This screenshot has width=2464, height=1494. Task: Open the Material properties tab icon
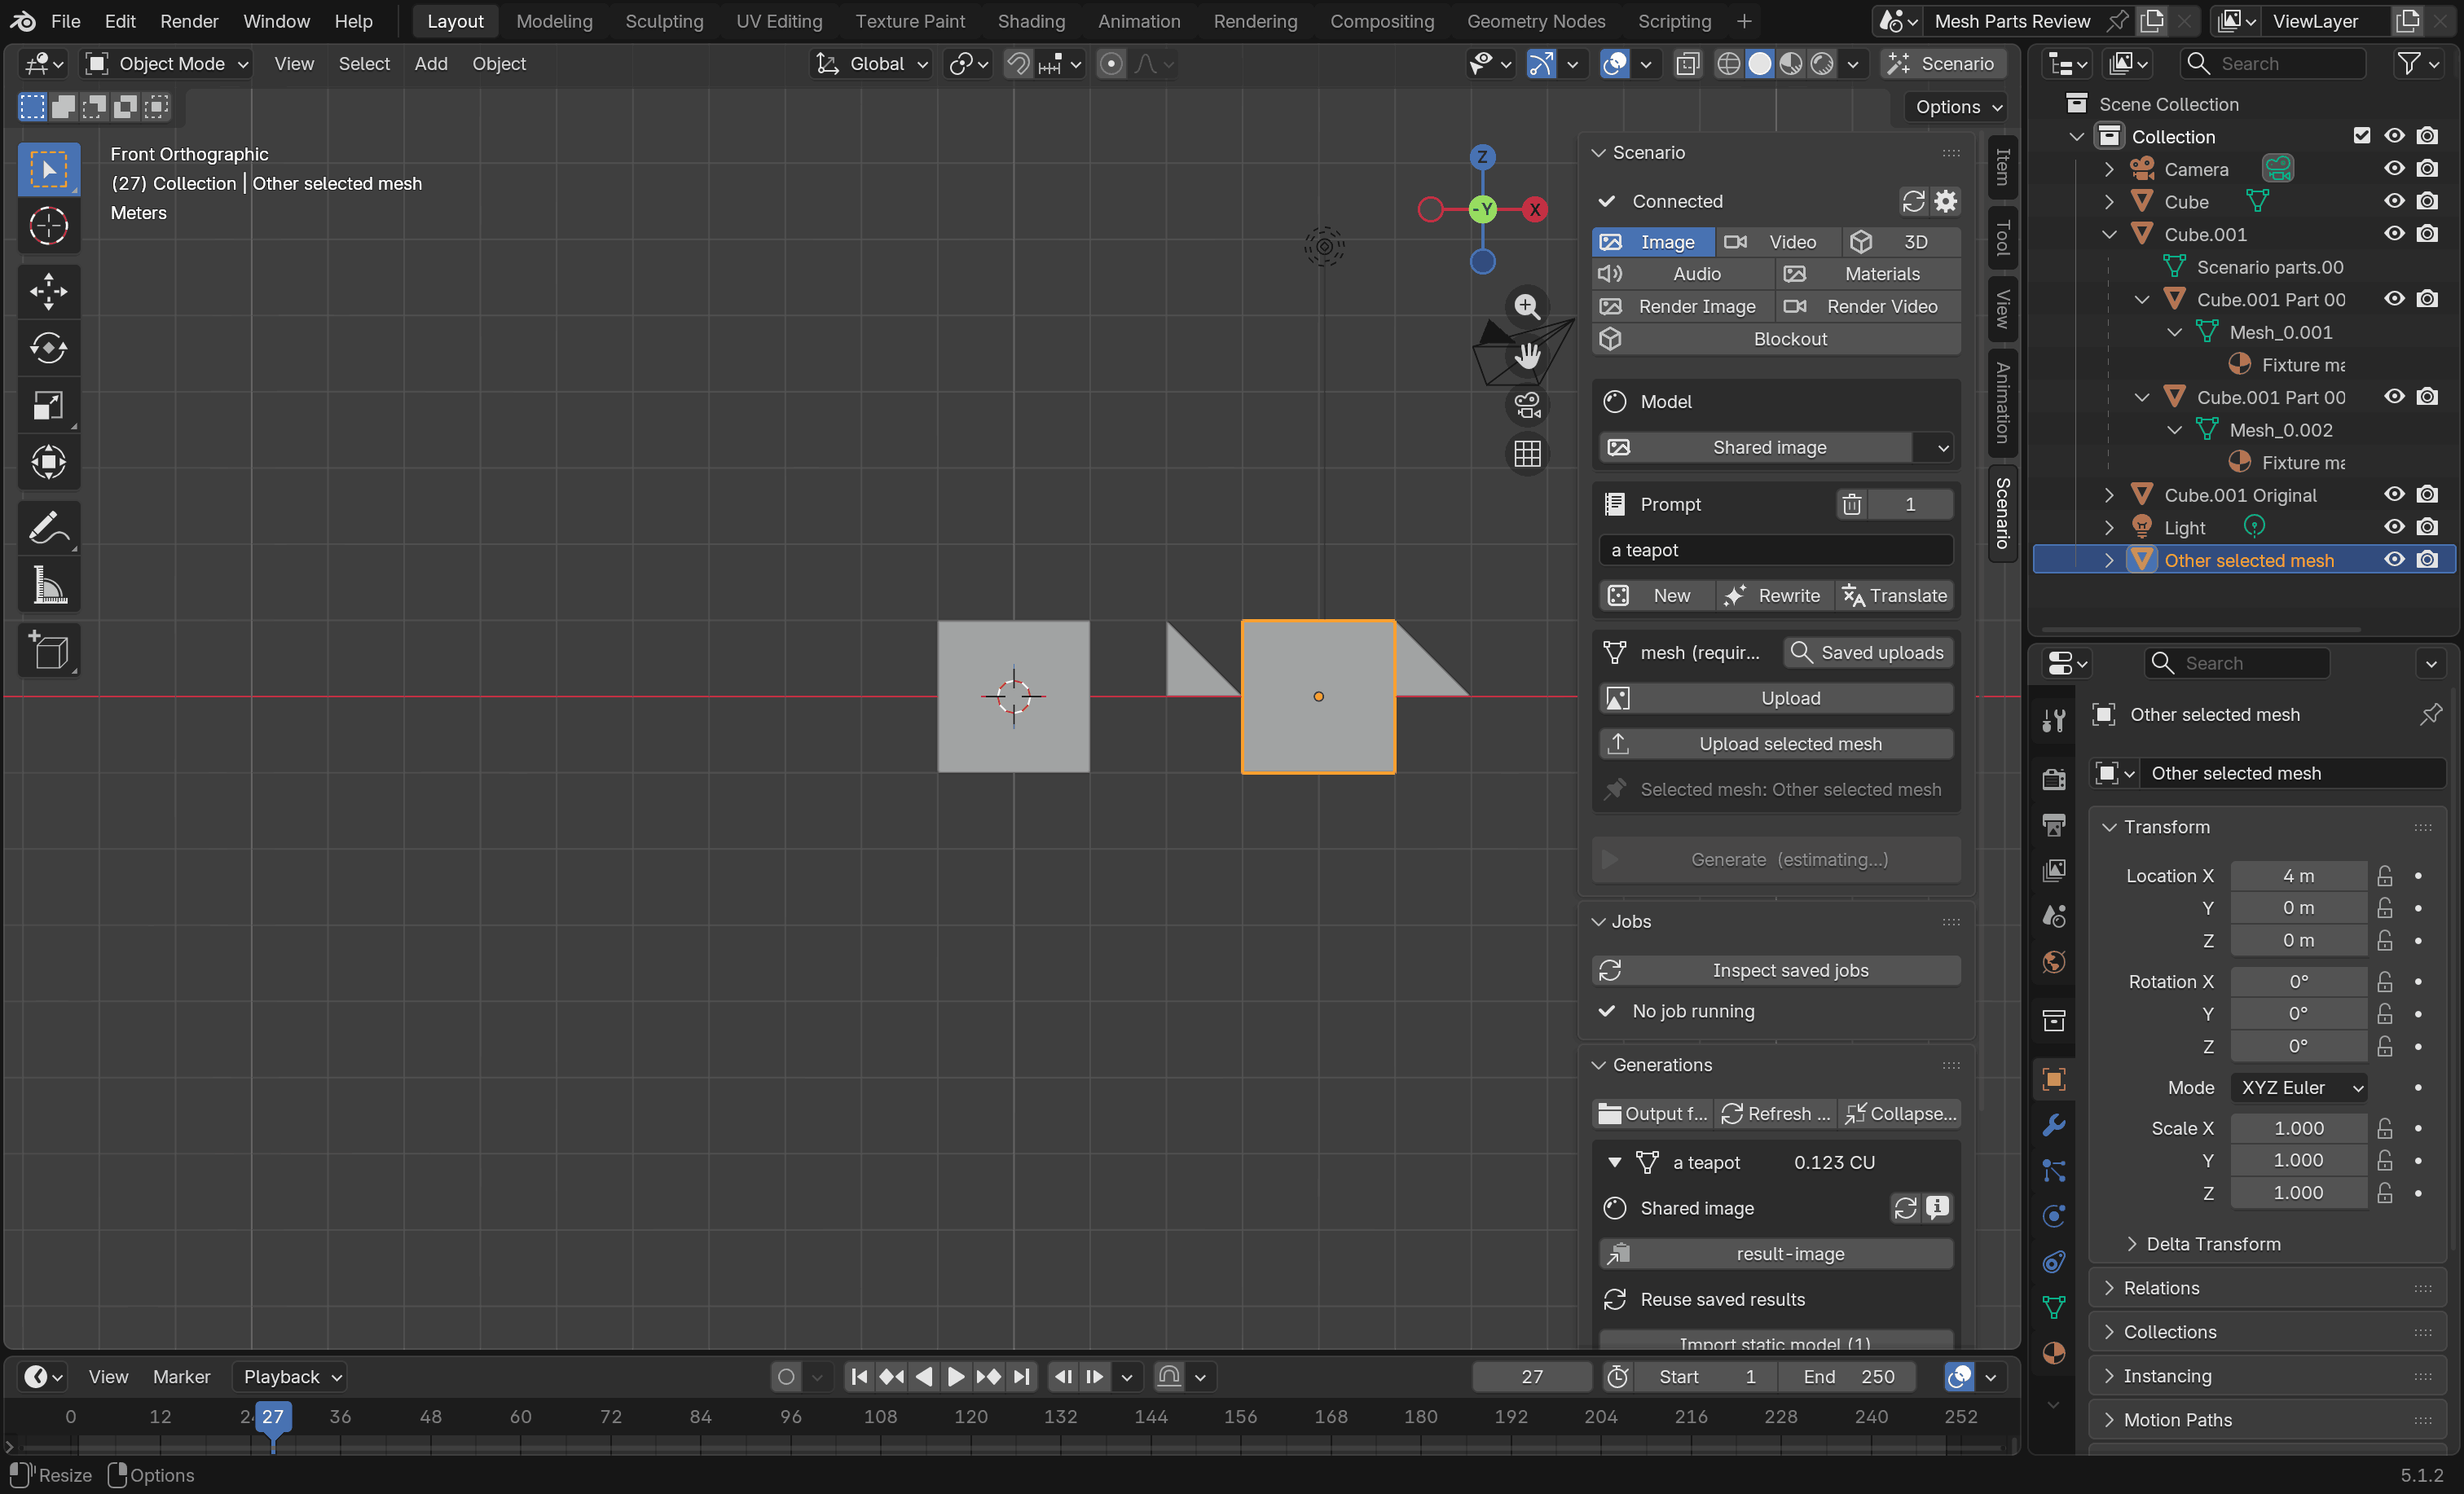(x=2053, y=1353)
